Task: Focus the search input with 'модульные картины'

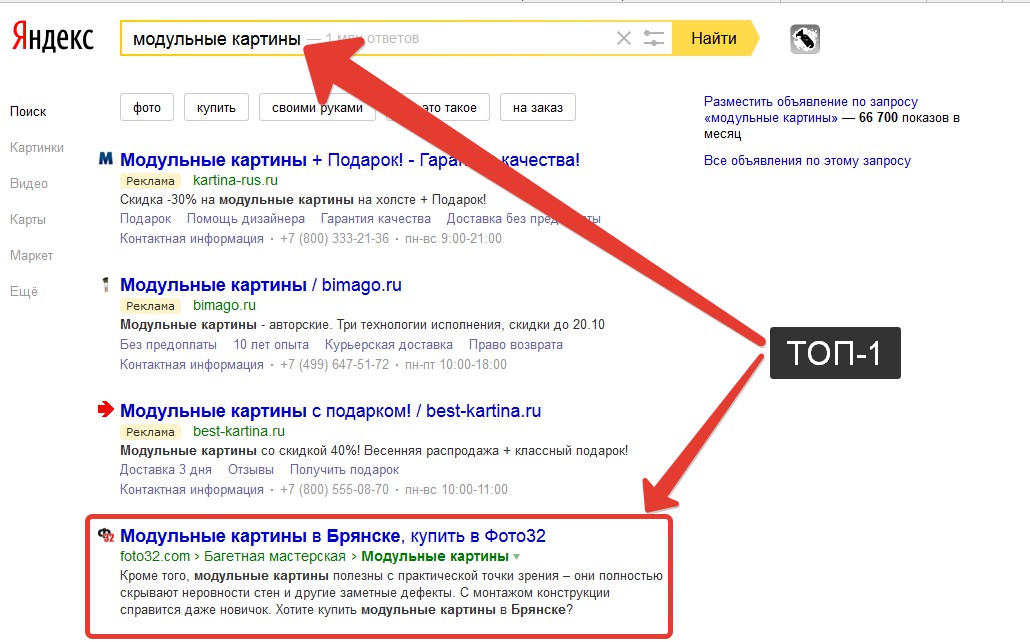Action: point(368,38)
